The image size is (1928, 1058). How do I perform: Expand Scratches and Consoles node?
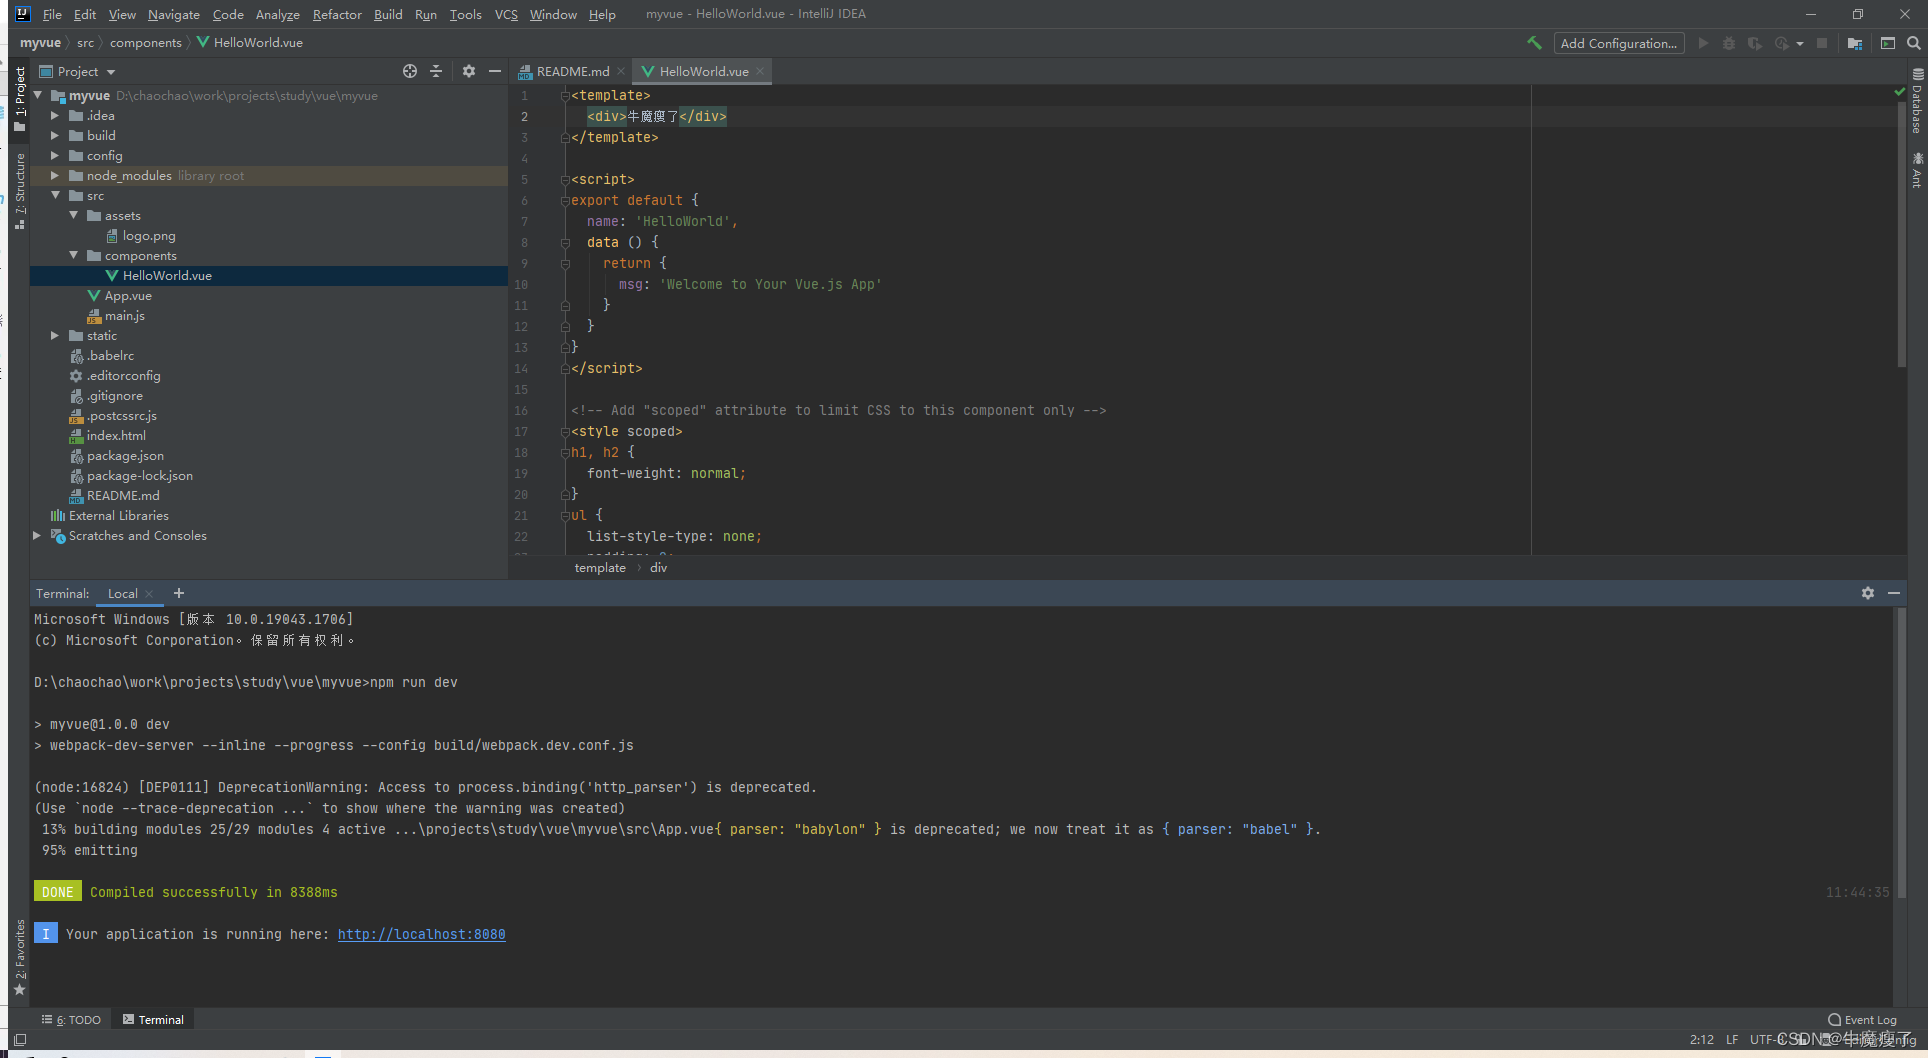(x=37, y=536)
